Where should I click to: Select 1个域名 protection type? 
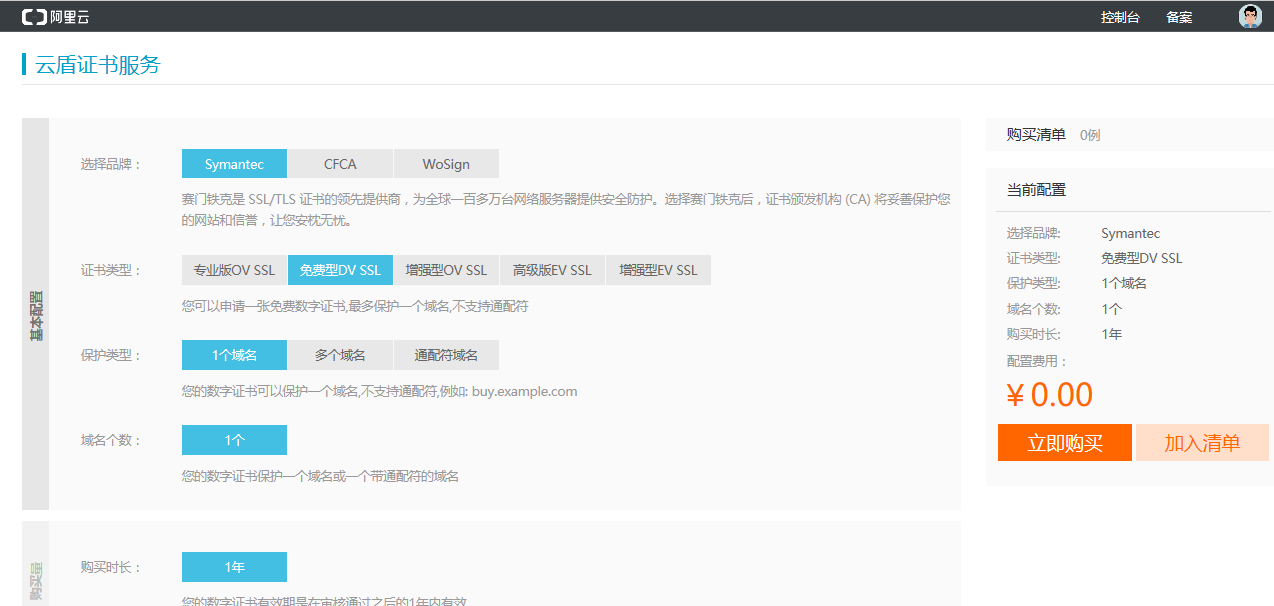coord(234,355)
